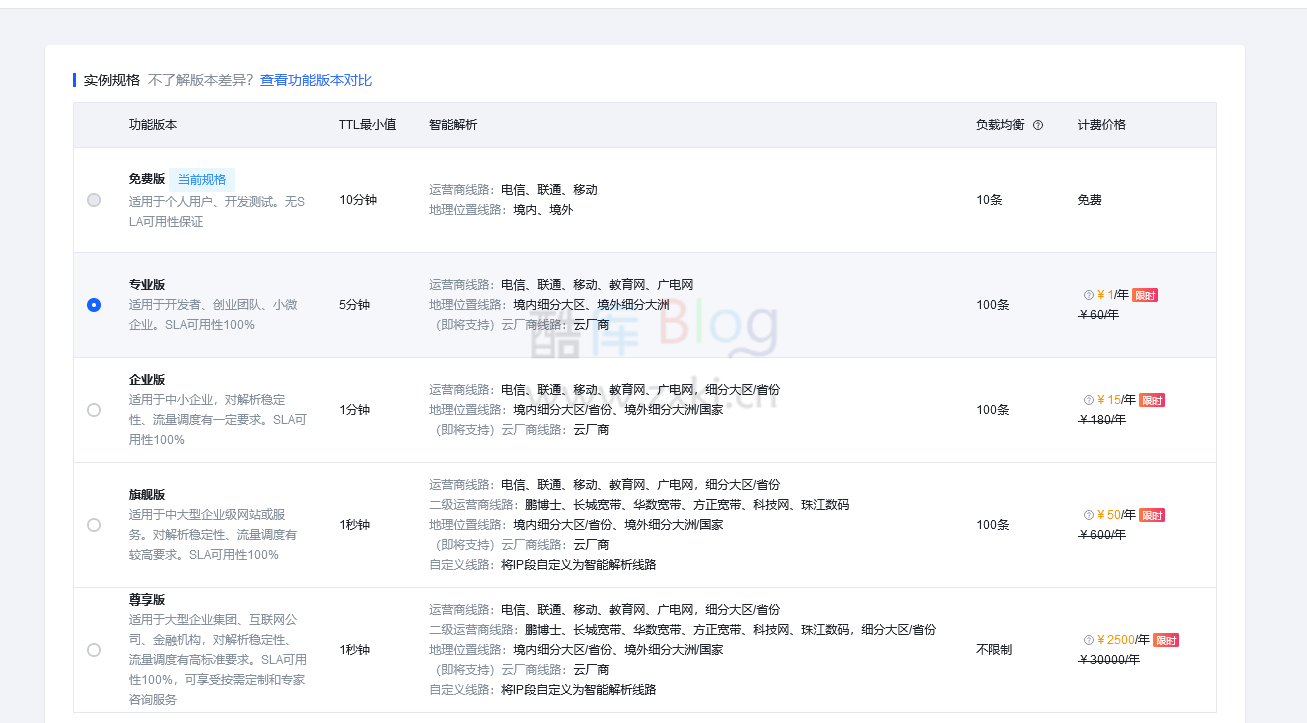Click the 计费价格 column header
This screenshot has height=723, width=1307.
1102,125
